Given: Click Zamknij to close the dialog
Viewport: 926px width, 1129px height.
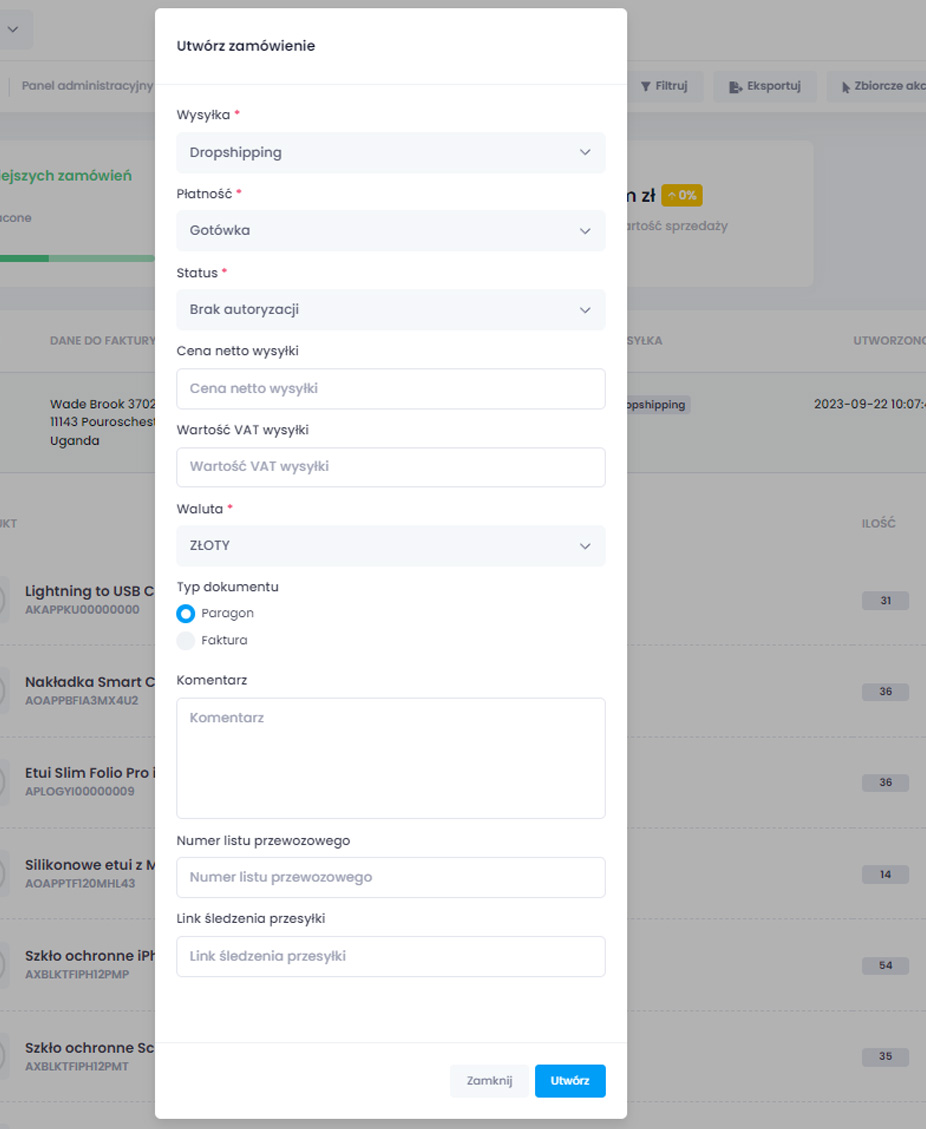Looking at the screenshot, I should coord(489,1081).
